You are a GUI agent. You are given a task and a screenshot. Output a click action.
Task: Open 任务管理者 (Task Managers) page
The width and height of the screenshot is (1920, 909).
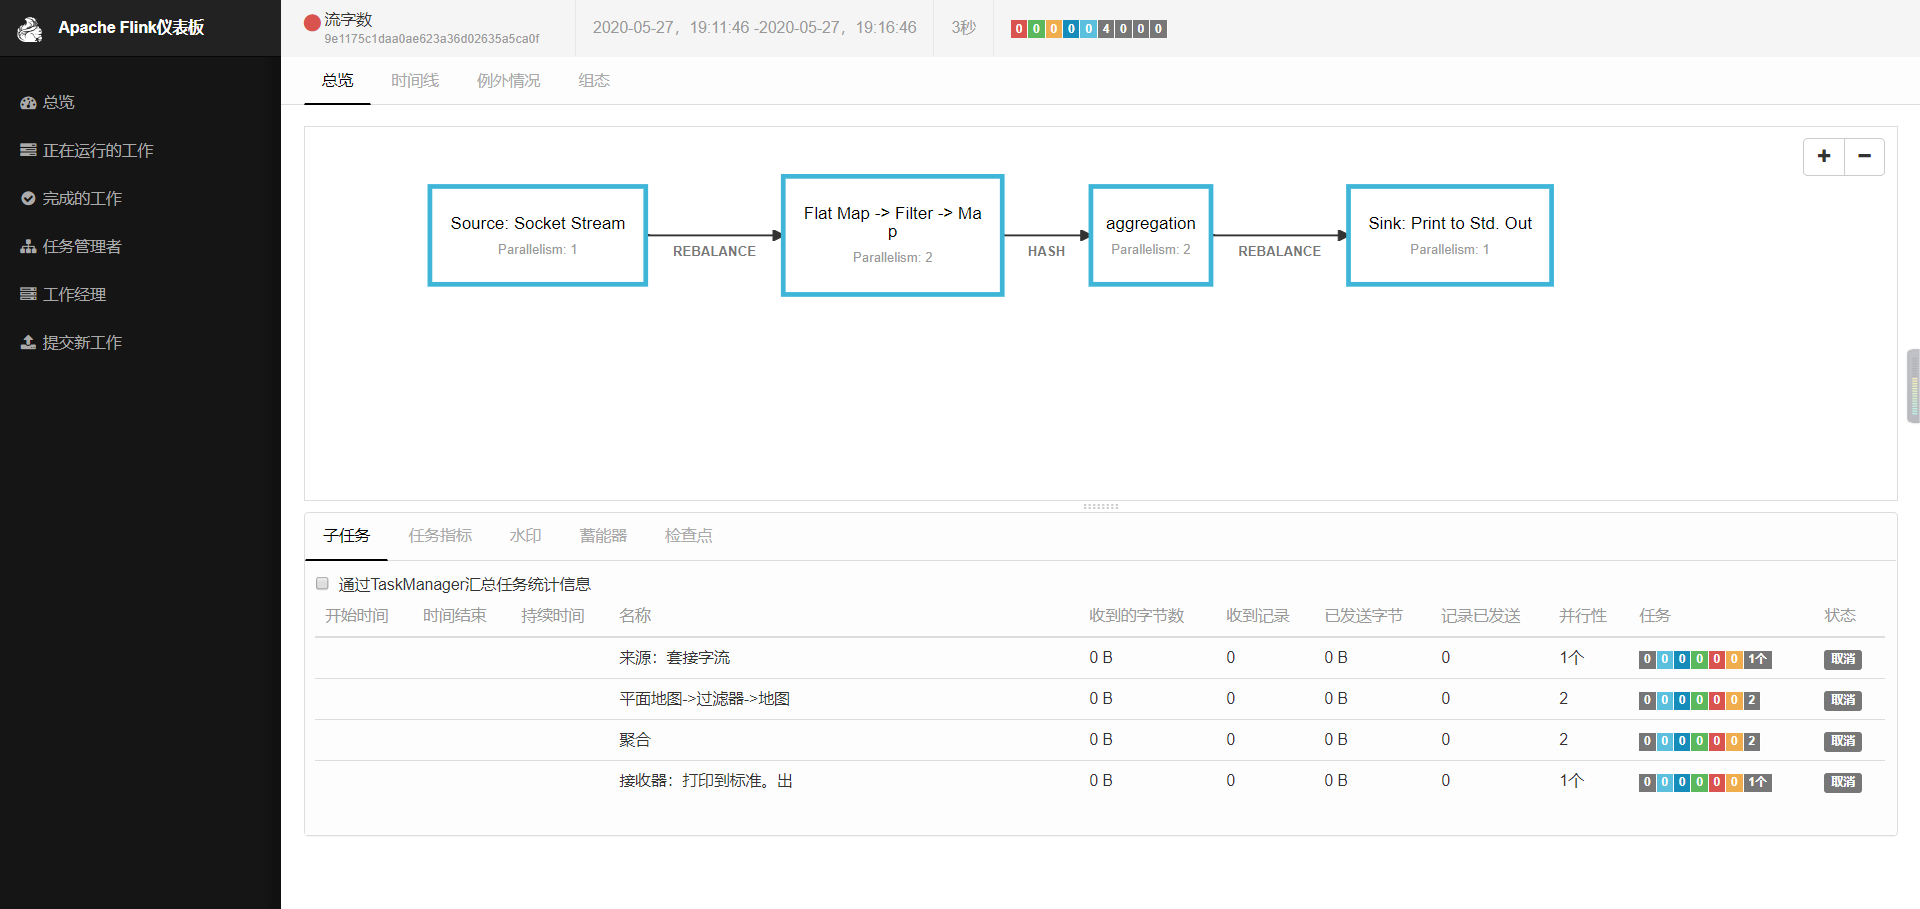point(83,246)
